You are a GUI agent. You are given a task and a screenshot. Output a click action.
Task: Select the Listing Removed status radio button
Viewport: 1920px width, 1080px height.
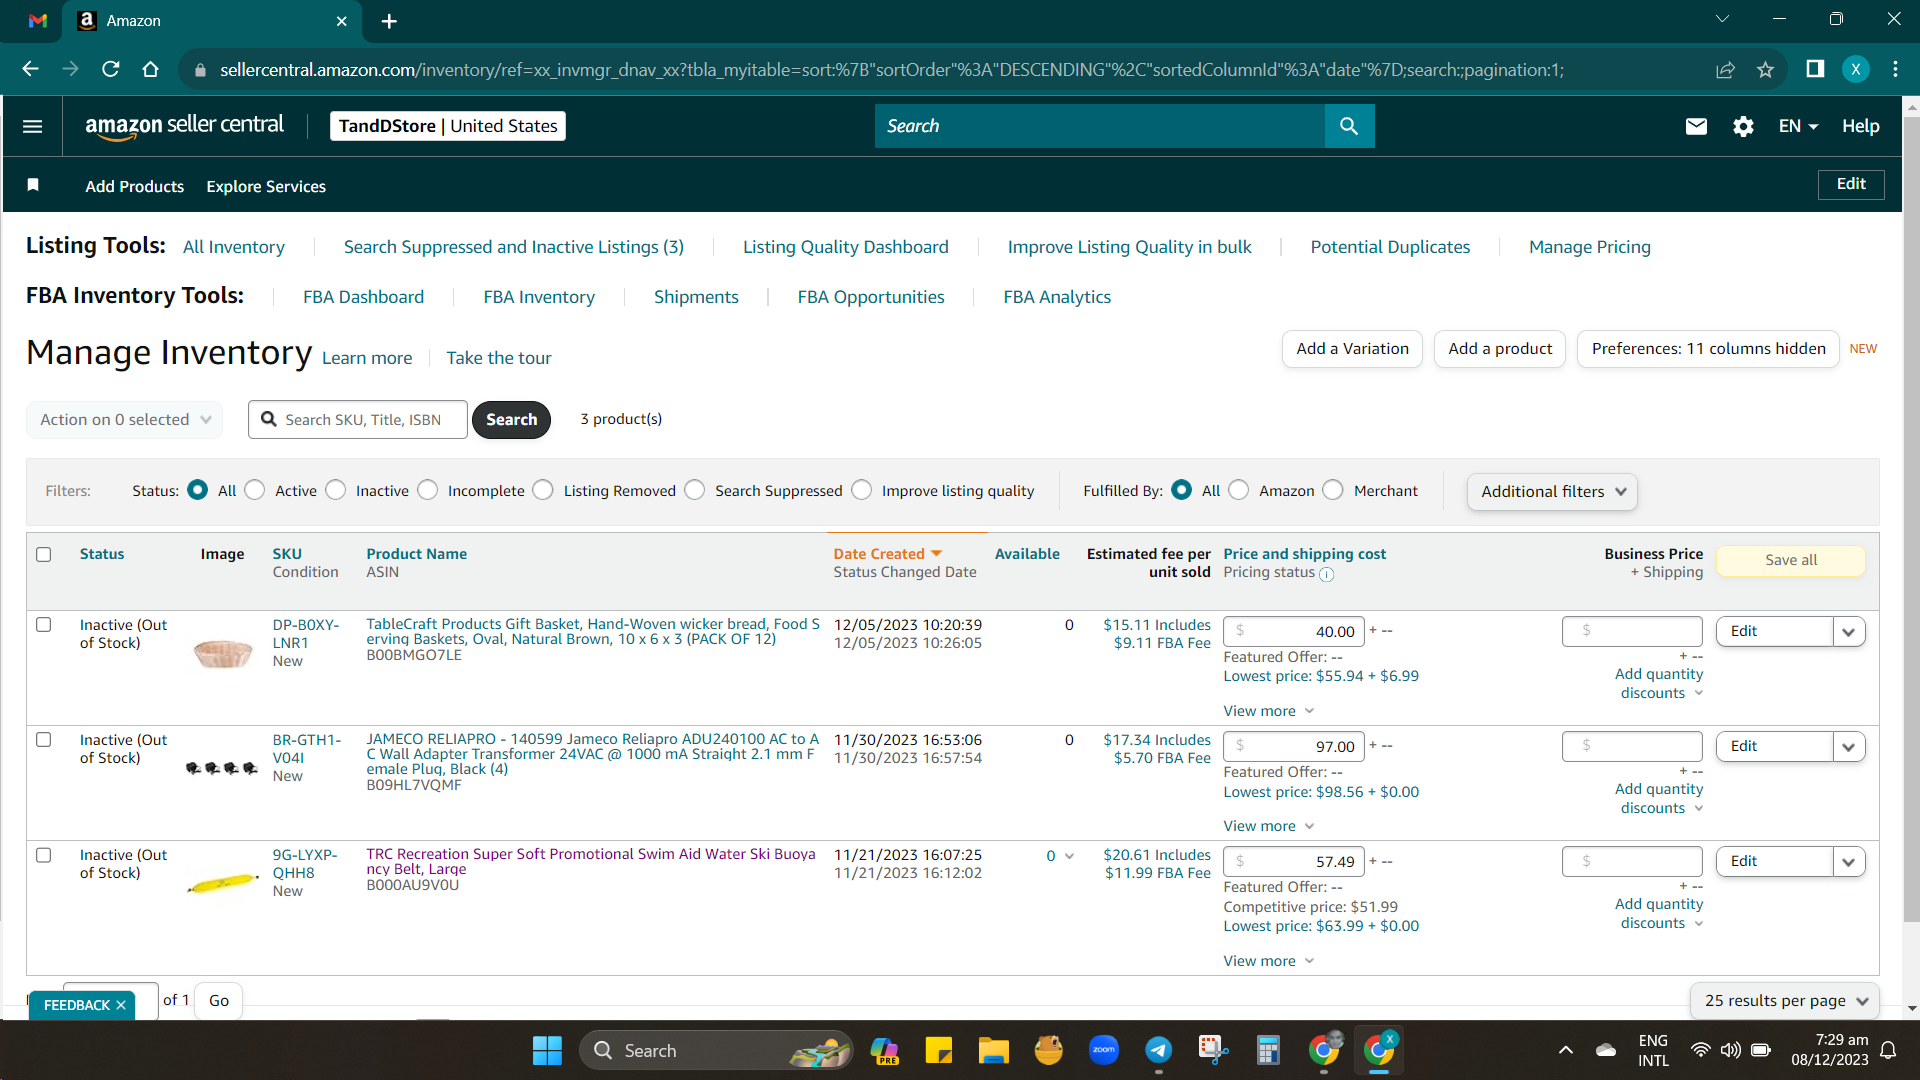(543, 490)
